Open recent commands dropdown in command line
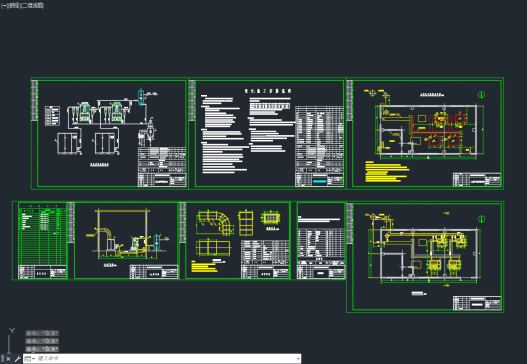The height and width of the screenshot is (364, 527). point(30,359)
